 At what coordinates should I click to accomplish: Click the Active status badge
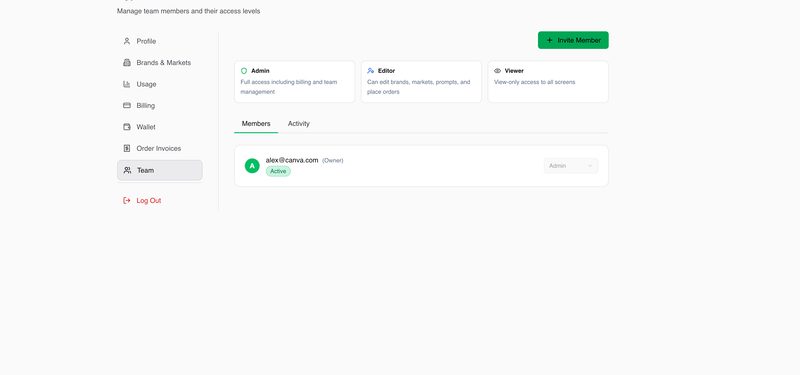pos(278,171)
